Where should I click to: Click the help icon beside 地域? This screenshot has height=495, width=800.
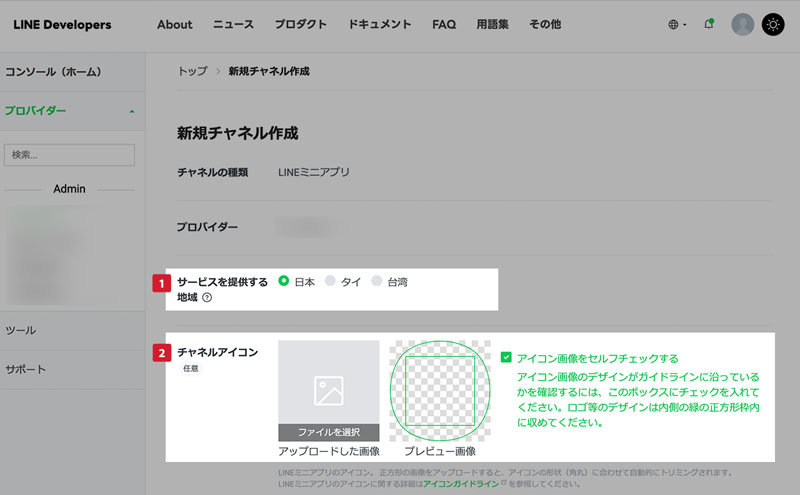coord(207,297)
